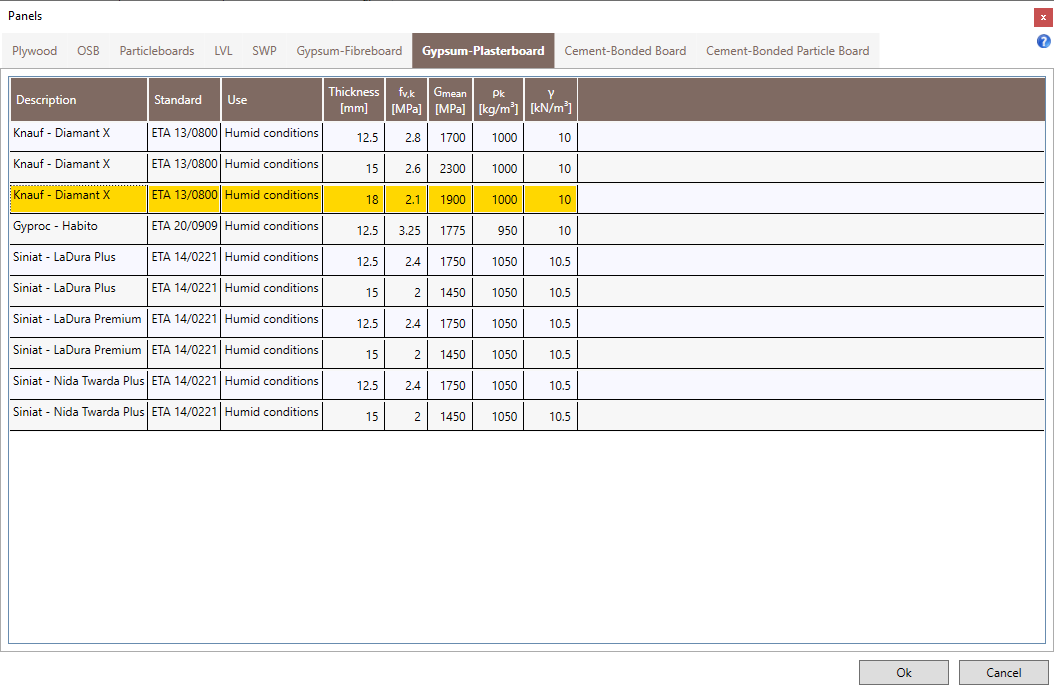Screen dimensions: 1054x692
Task: Click the Gmean value 1700
Action: click(x=450, y=137)
